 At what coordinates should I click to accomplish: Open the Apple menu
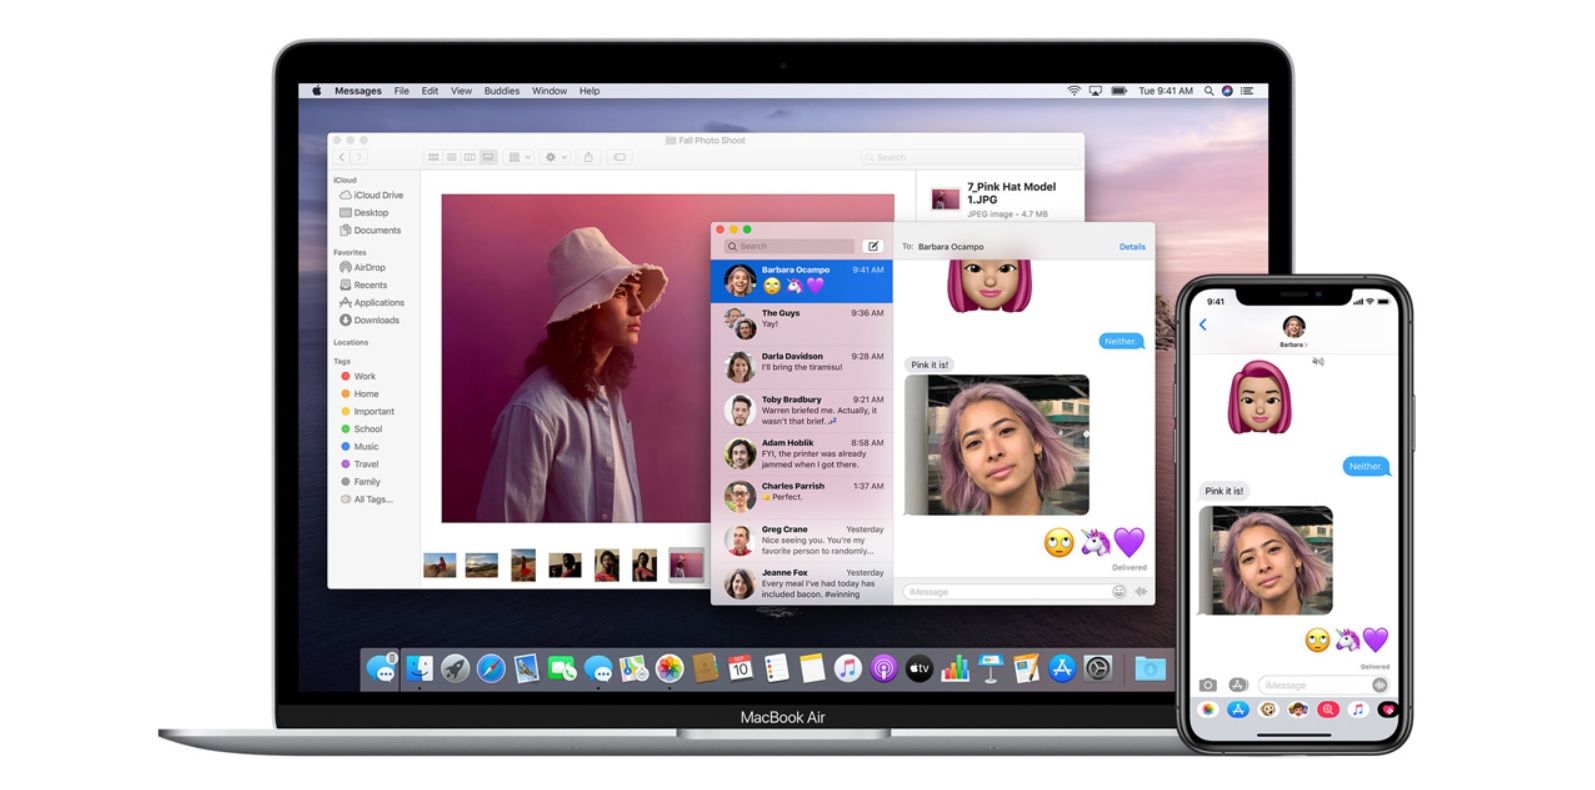click(316, 91)
